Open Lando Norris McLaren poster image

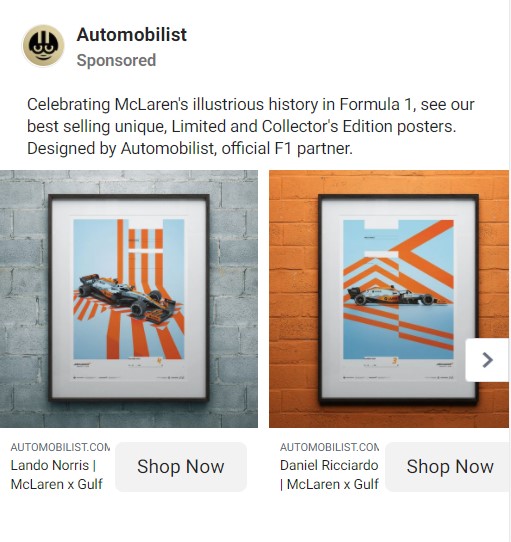click(129, 299)
